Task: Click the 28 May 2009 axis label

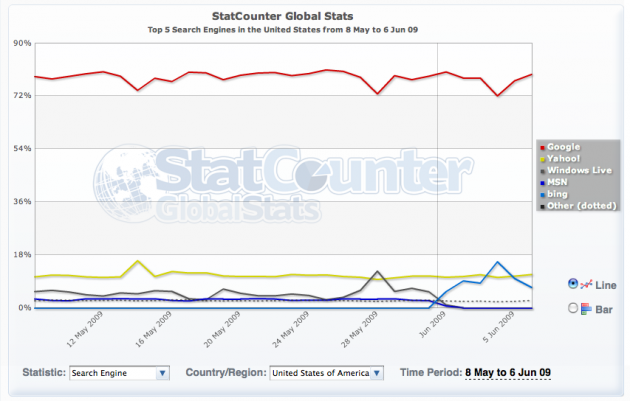Action: pyautogui.click(x=367, y=331)
